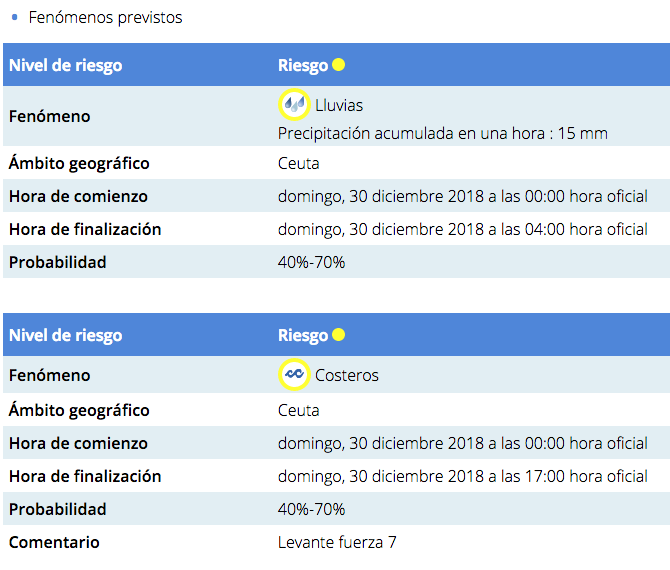Click "Ceuta" in the Lluvias table
670x570 pixels.
coord(298,163)
